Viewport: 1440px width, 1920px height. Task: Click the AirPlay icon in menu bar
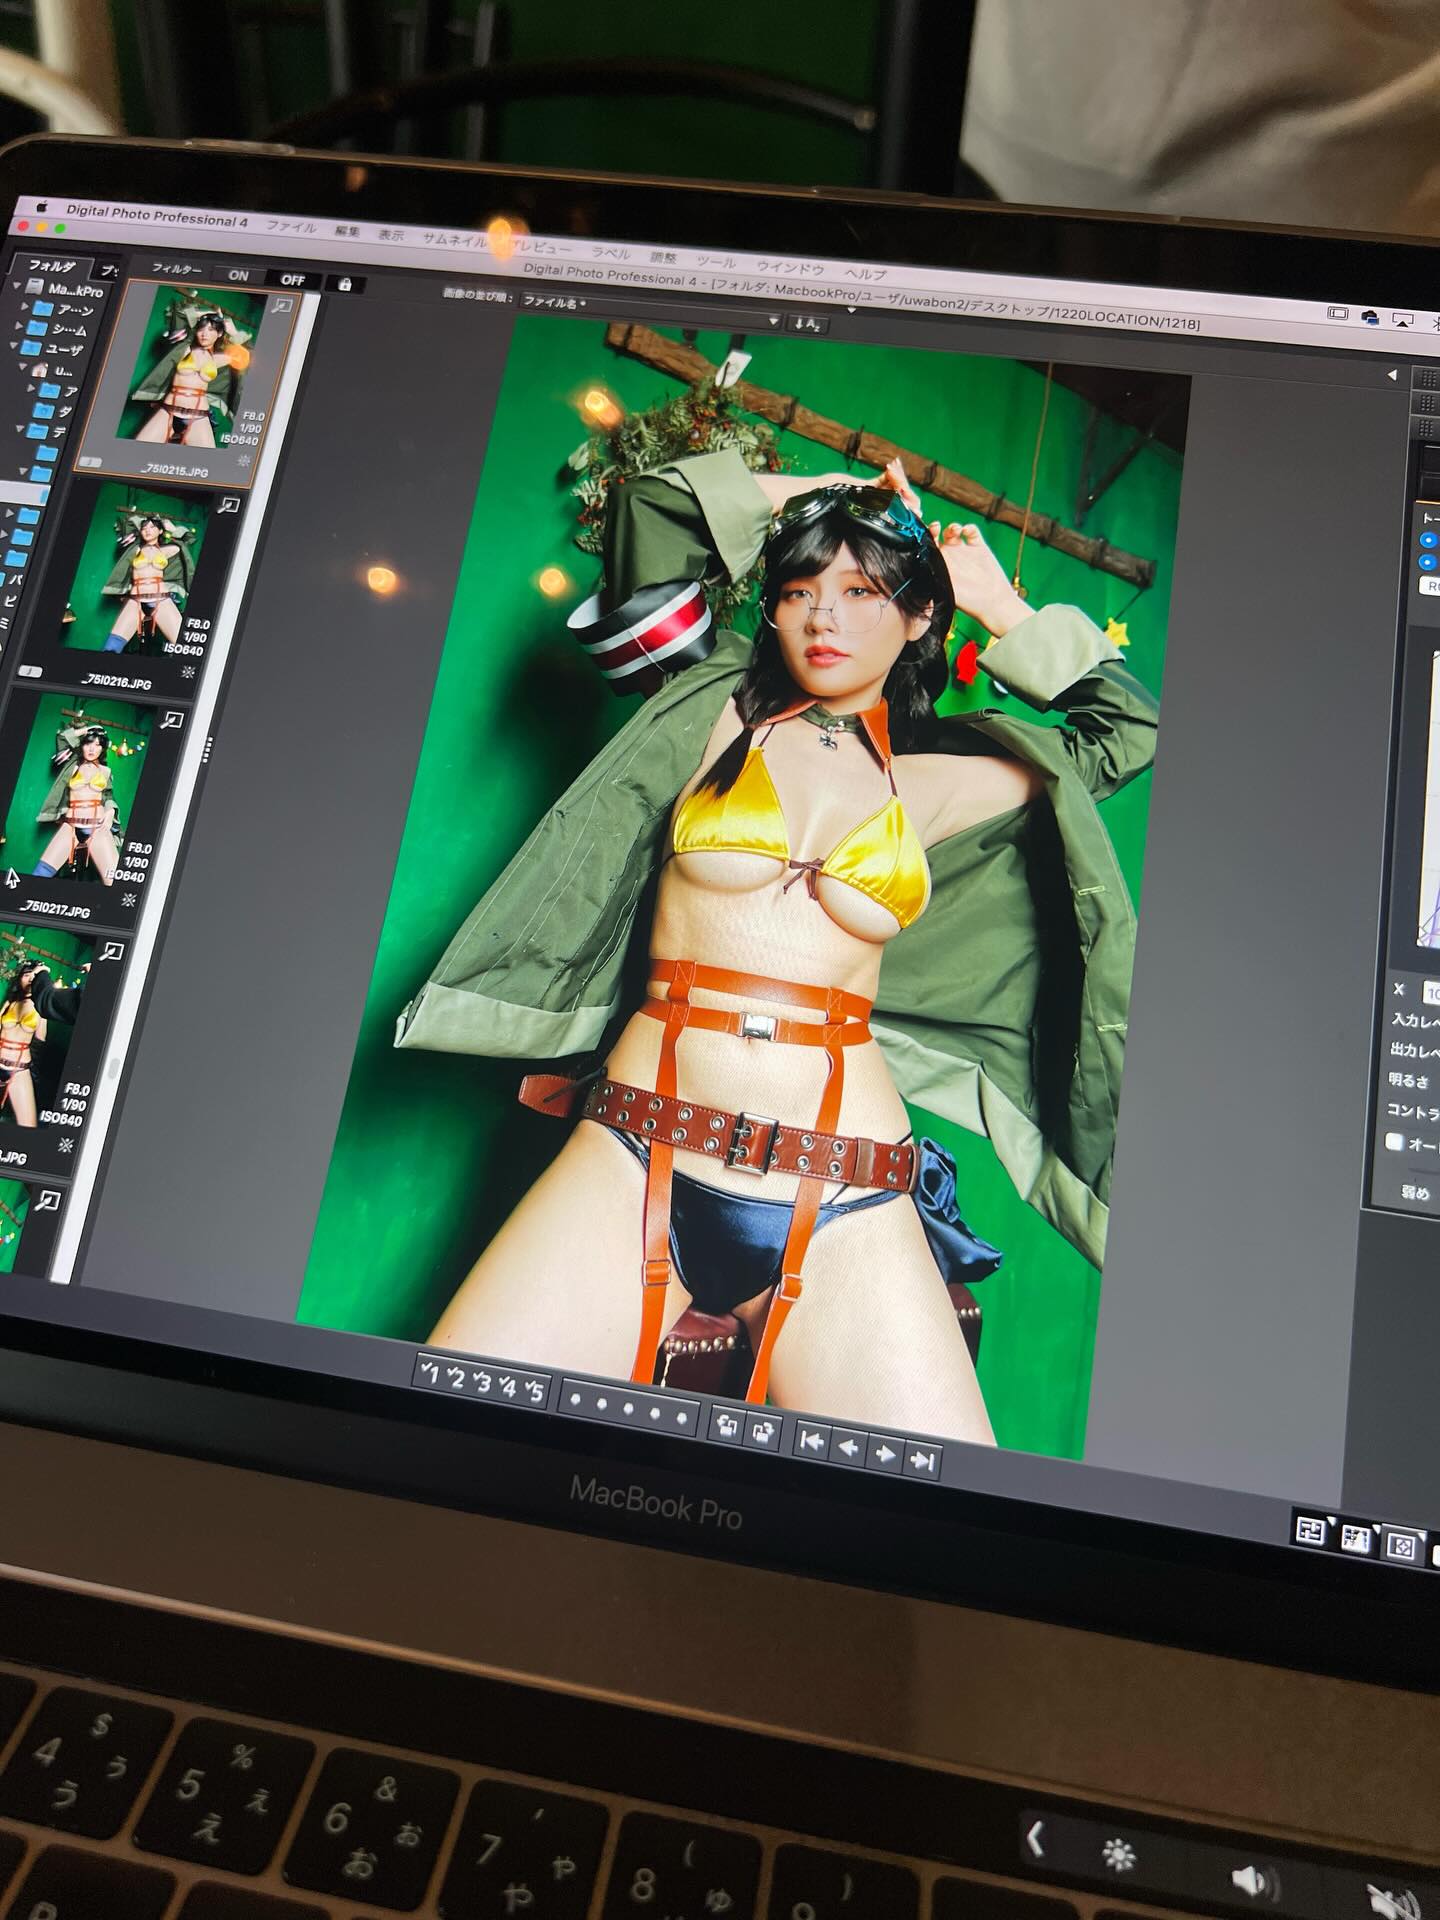pyautogui.click(x=1402, y=320)
